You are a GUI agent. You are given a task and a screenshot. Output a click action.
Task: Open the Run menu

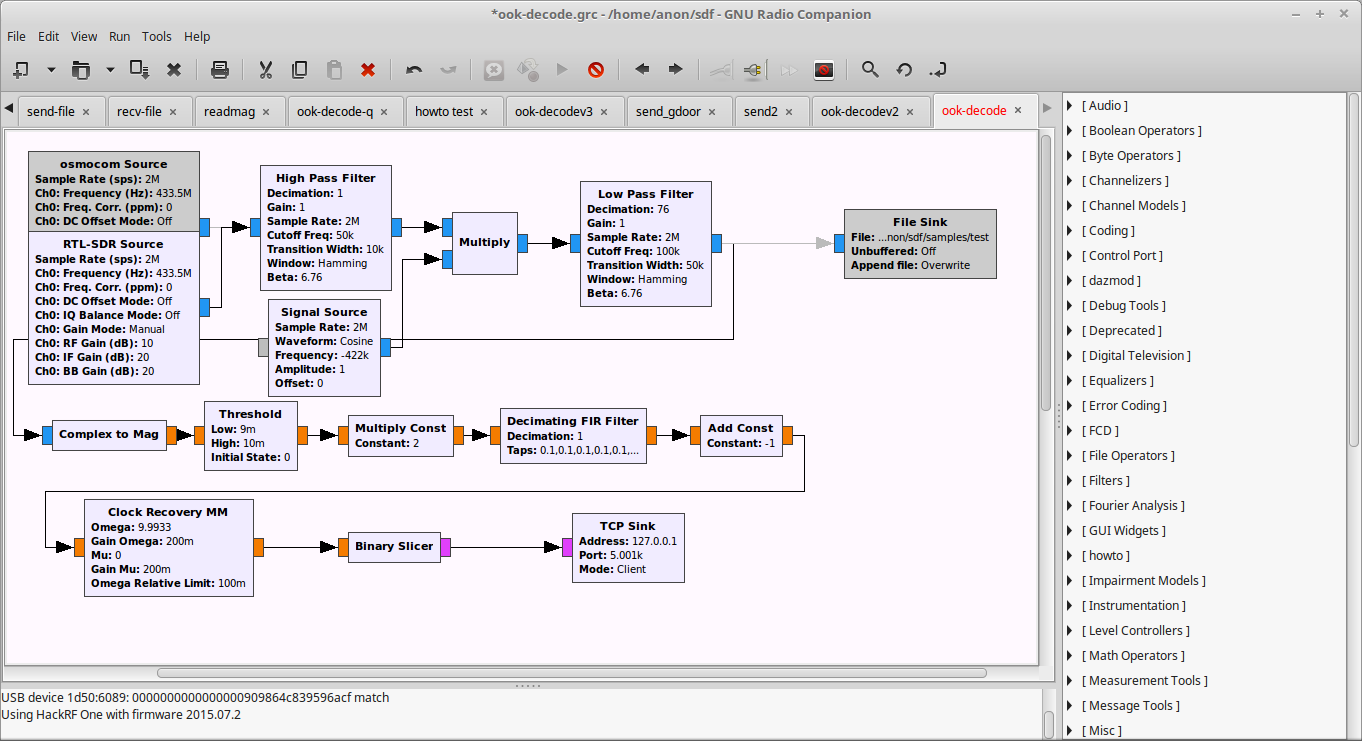click(x=120, y=36)
